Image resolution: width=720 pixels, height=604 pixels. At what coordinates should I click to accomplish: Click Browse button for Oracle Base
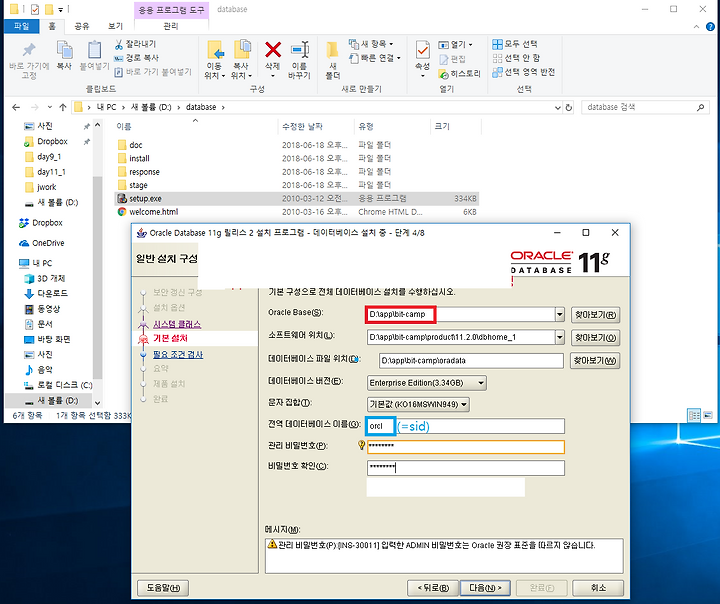[x=596, y=315]
